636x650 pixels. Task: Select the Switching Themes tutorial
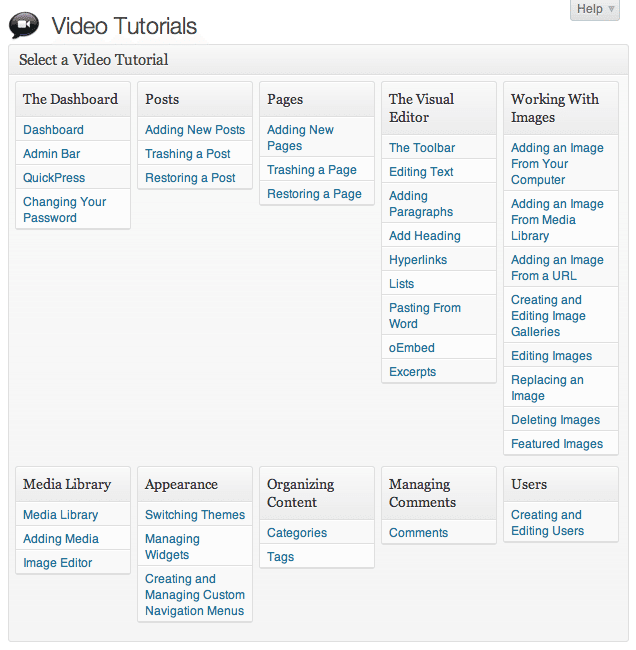[194, 515]
